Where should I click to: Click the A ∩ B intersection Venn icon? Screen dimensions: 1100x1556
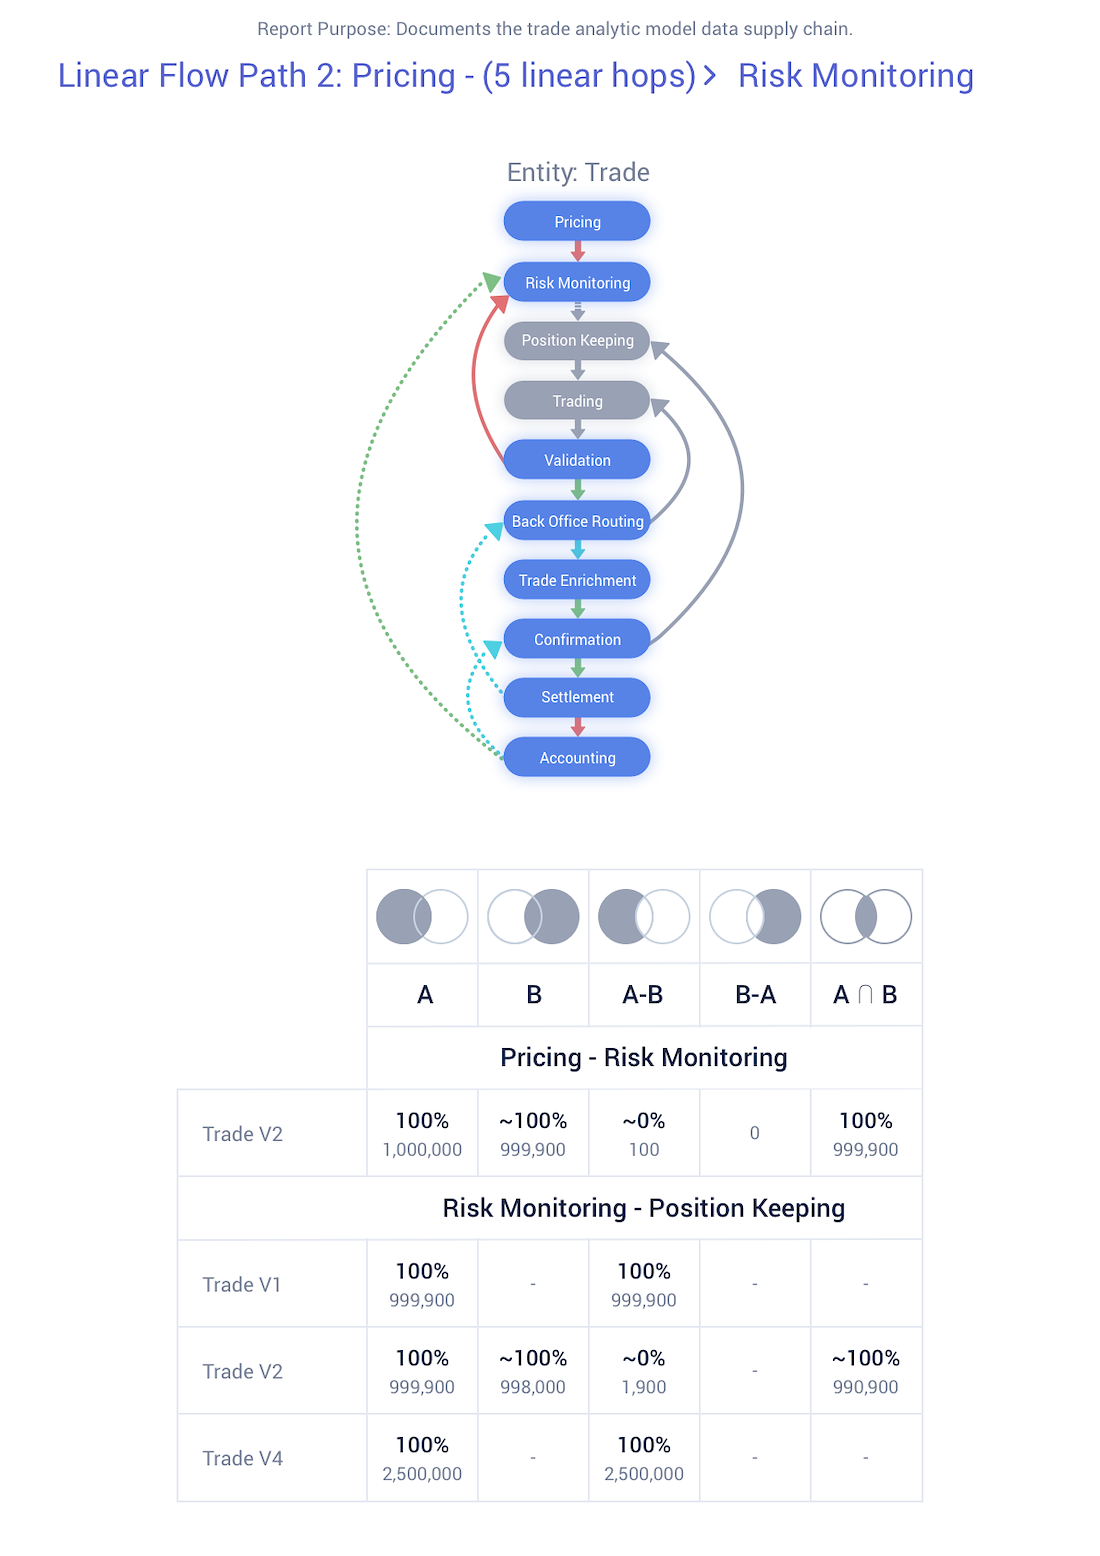pos(866,917)
